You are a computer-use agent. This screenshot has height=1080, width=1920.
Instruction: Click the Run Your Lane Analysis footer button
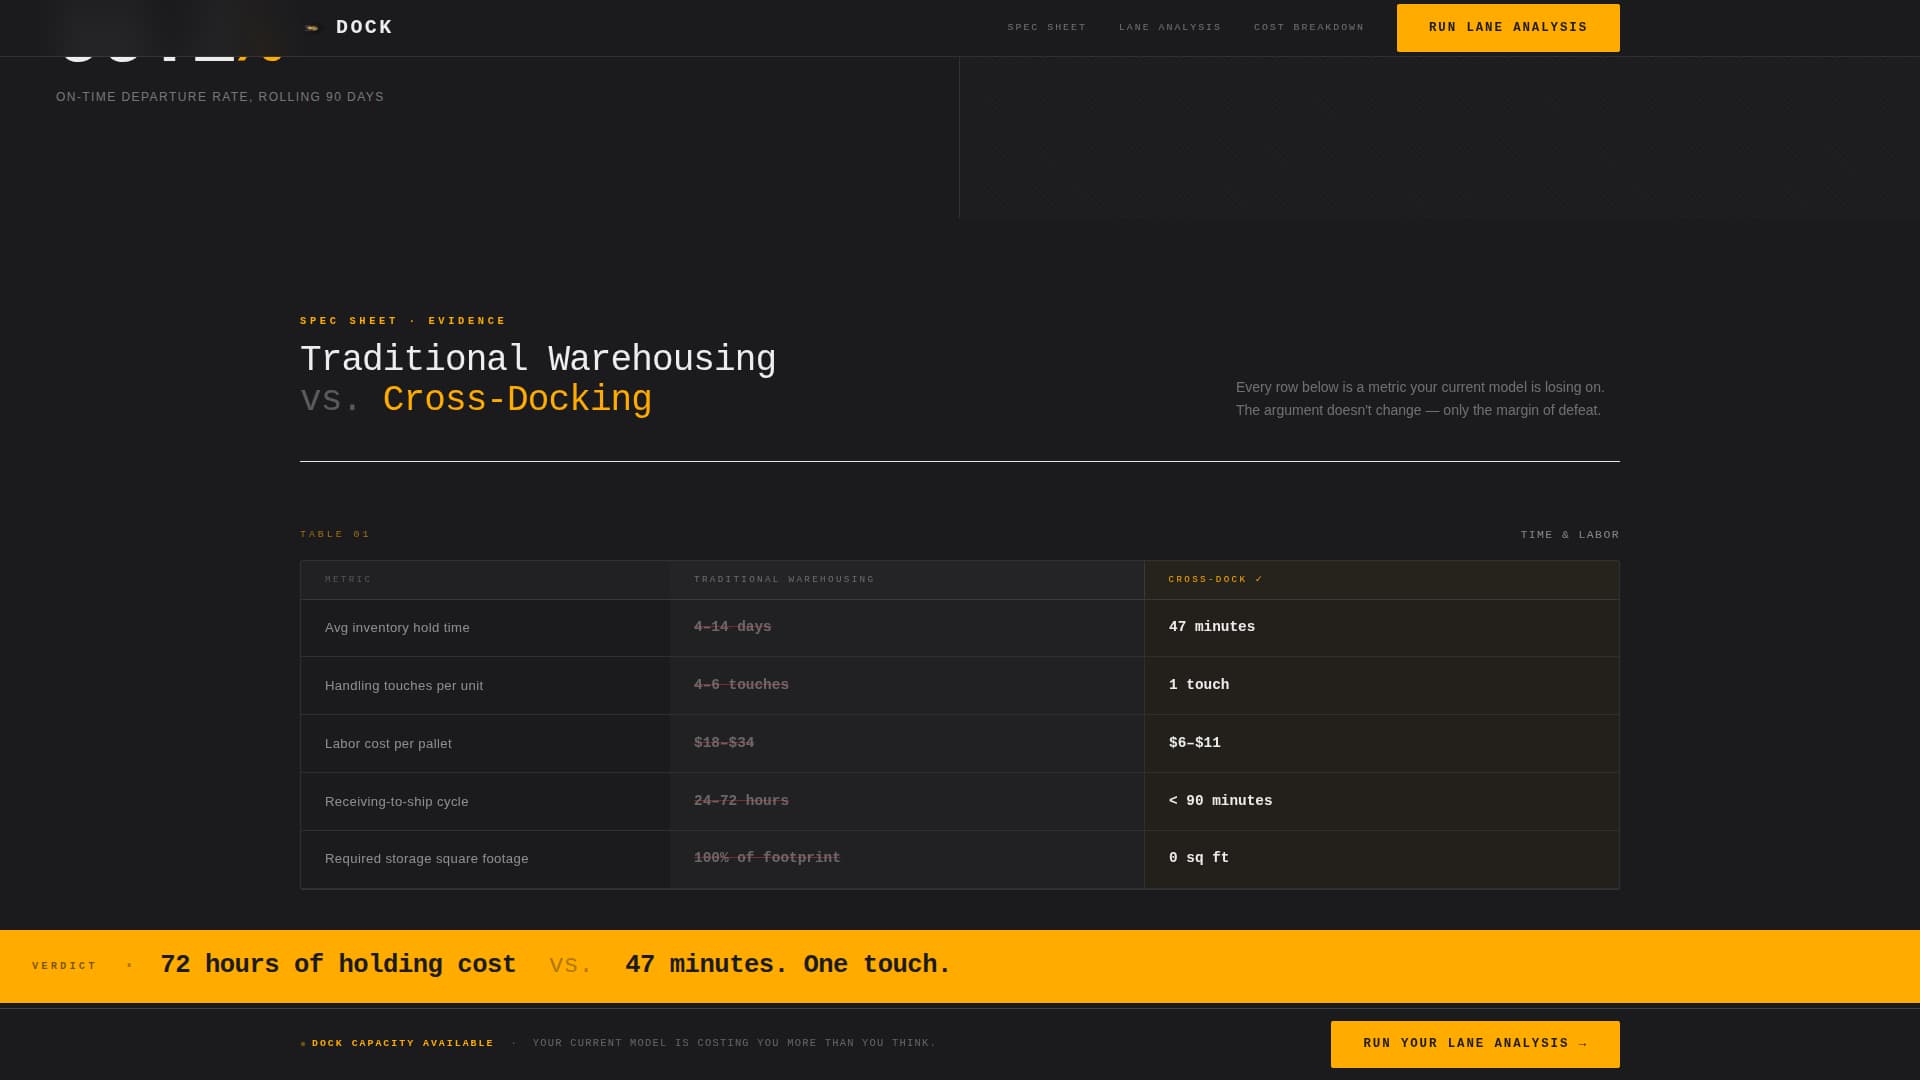tap(1474, 1044)
